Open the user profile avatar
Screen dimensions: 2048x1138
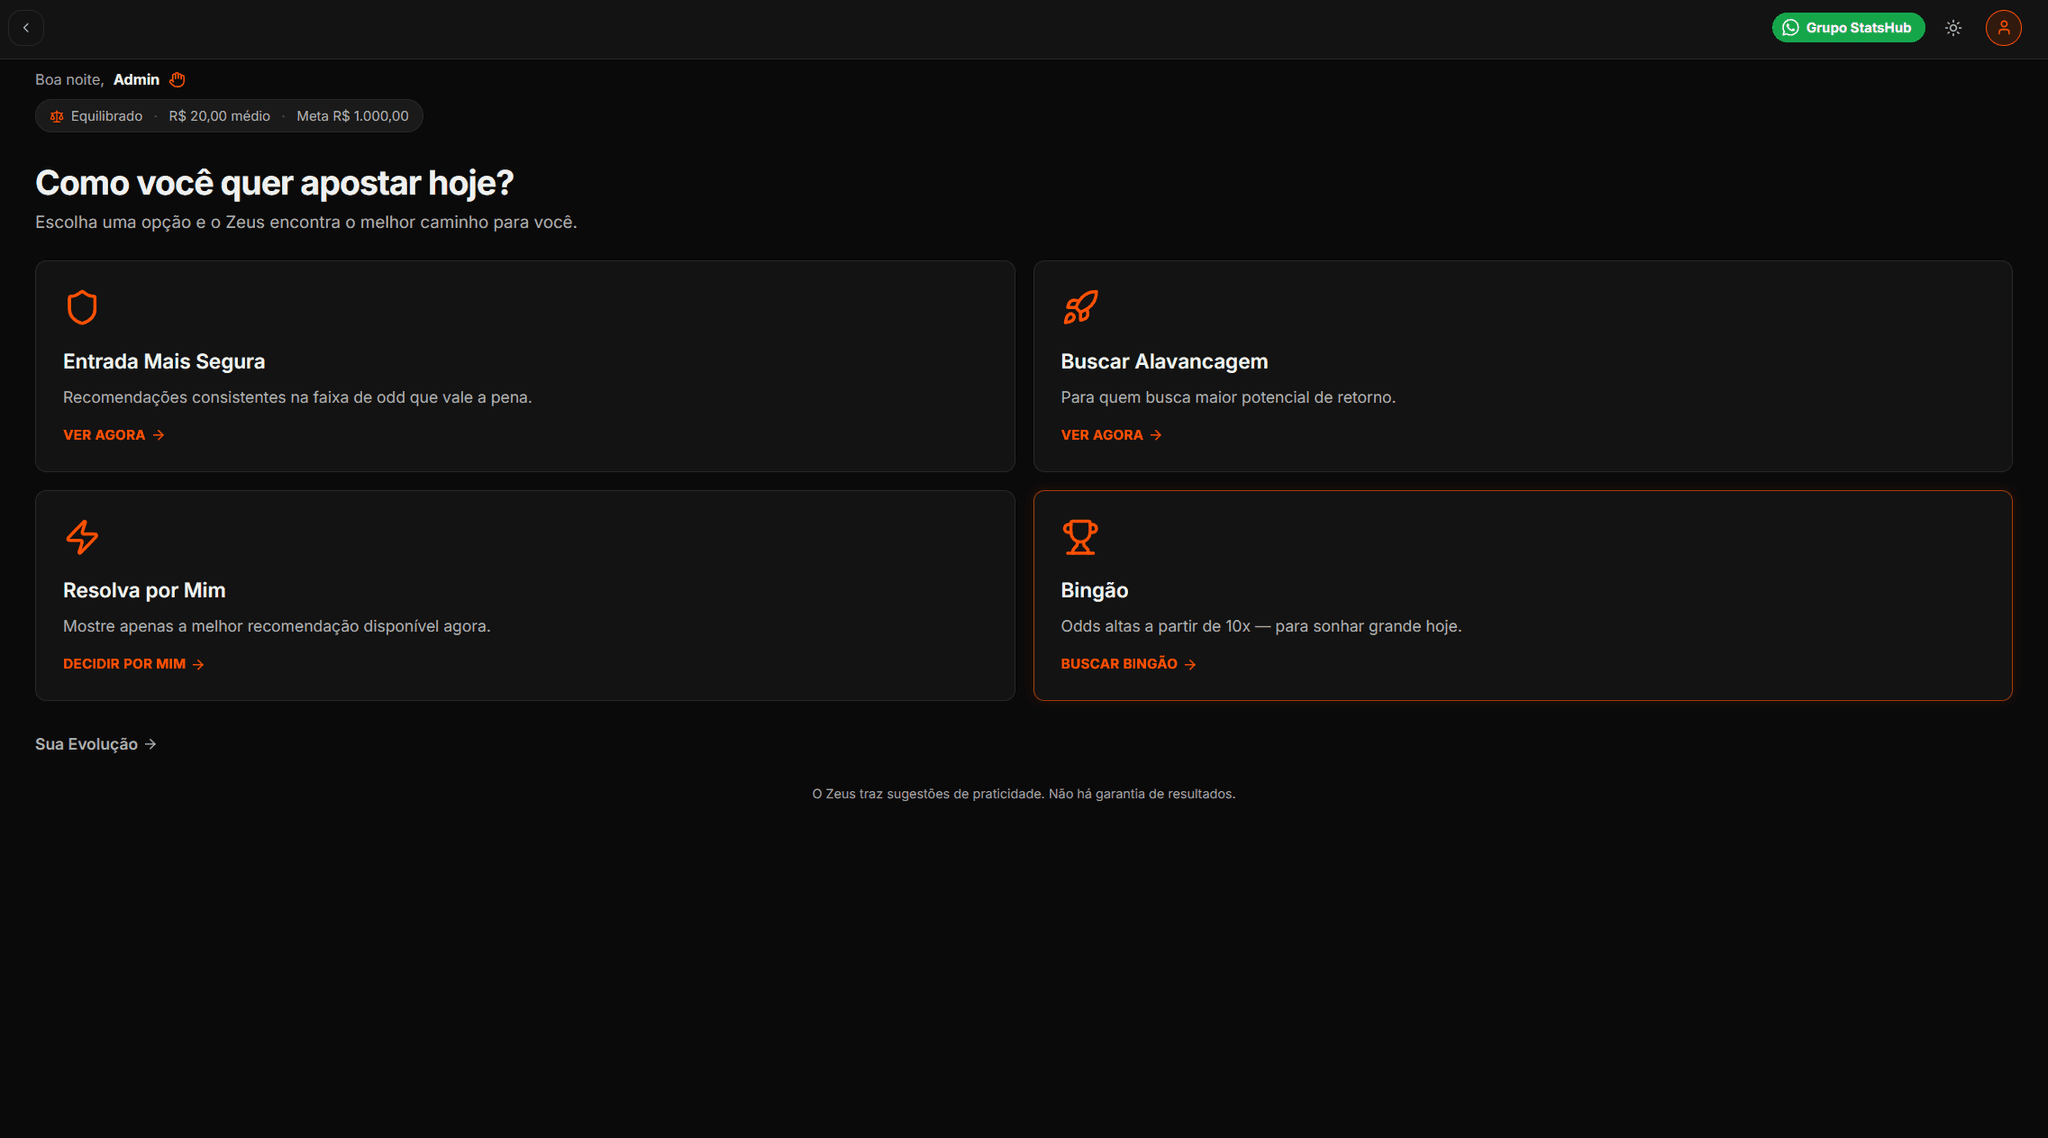point(2003,28)
